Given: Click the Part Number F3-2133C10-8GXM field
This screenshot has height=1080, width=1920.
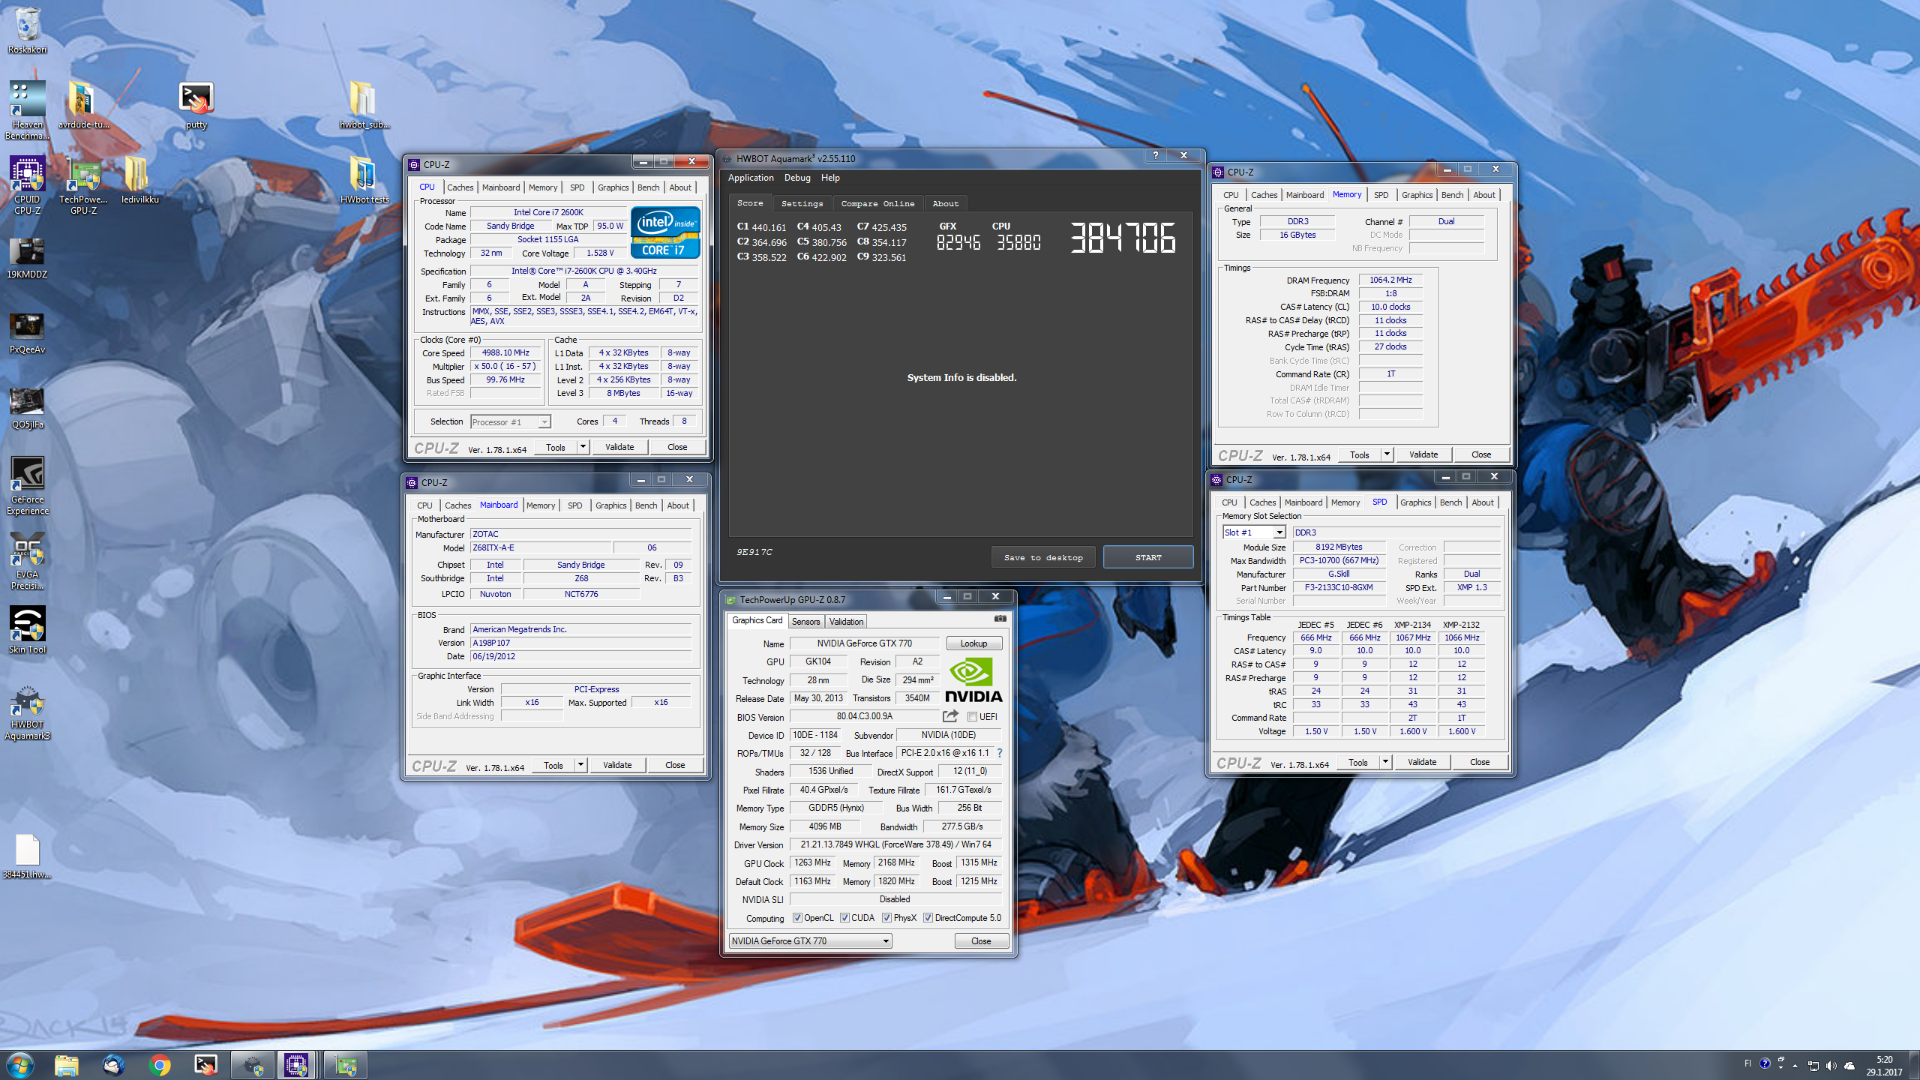Looking at the screenshot, I should coord(1338,587).
